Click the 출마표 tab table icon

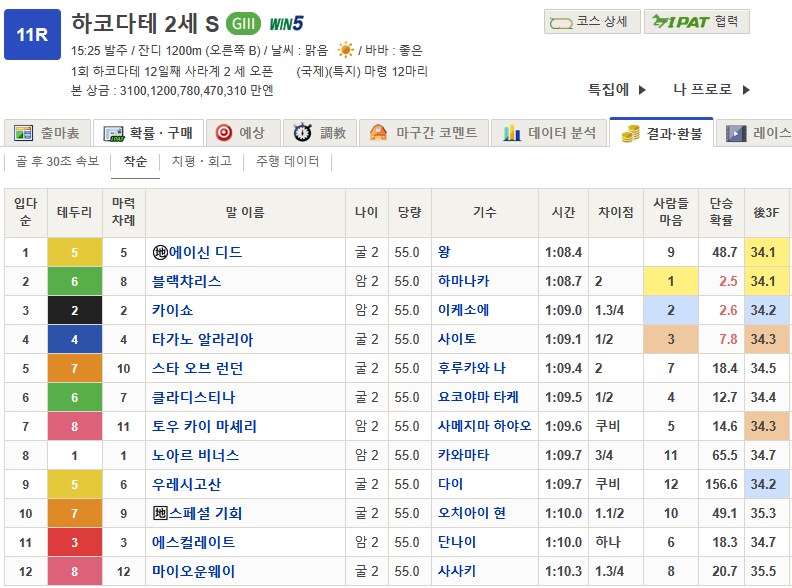23,133
